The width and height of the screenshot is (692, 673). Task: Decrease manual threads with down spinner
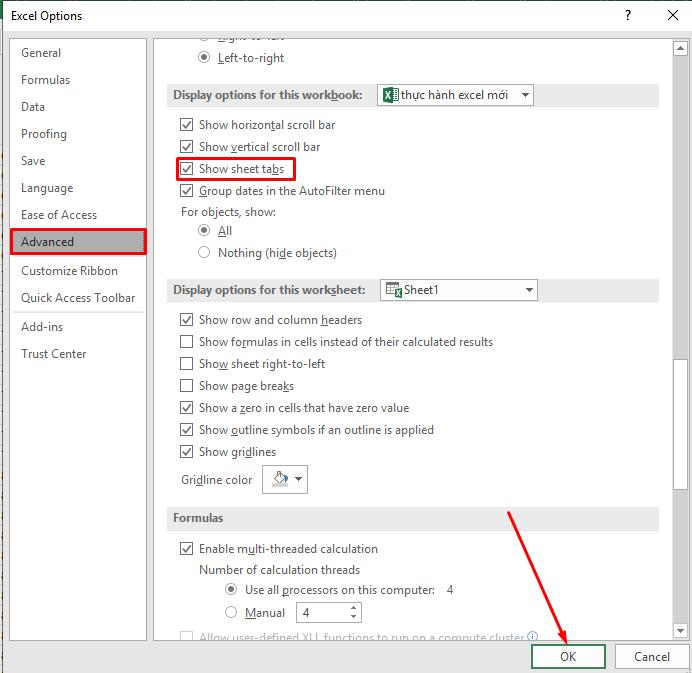click(x=353, y=617)
